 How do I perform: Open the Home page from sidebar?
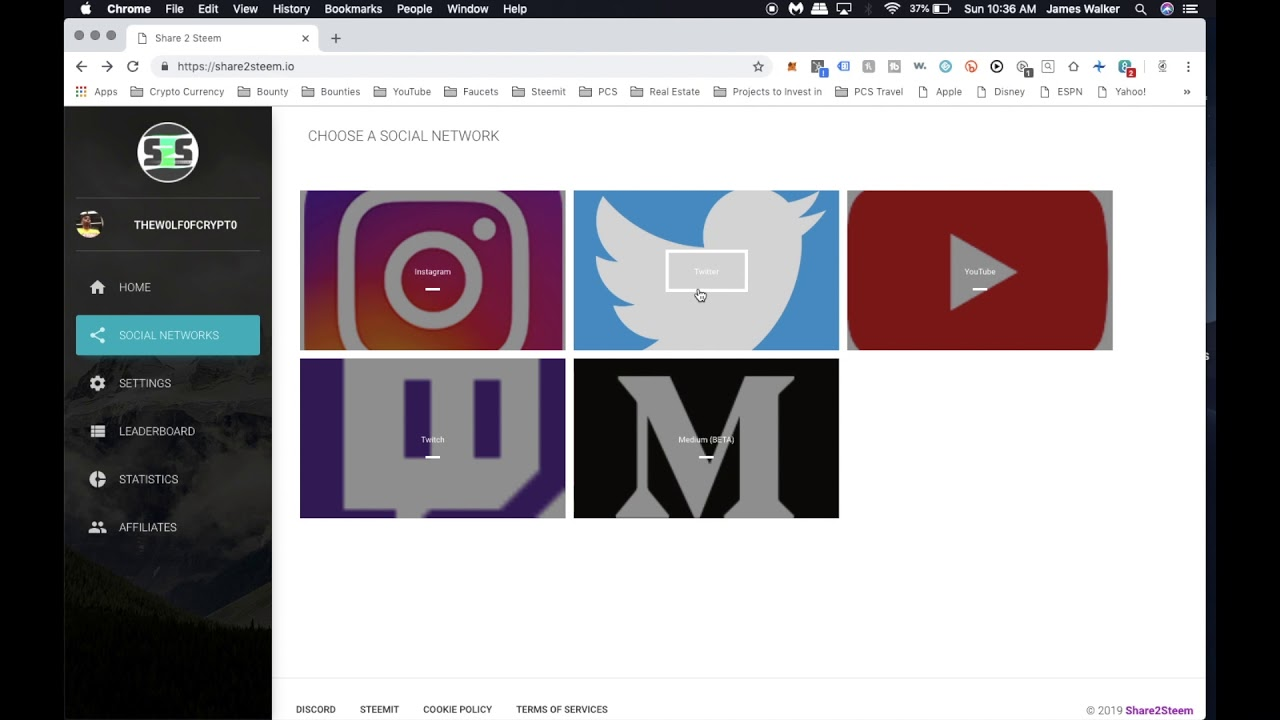pyautogui.click(x=167, y=287)
